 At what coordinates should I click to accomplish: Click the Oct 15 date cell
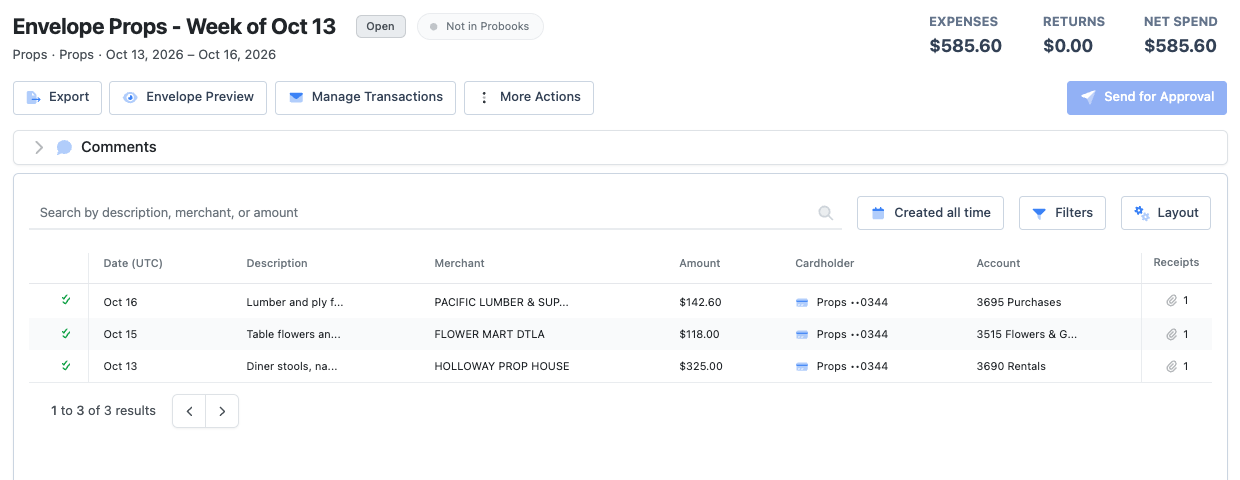[x=120, y=334]
